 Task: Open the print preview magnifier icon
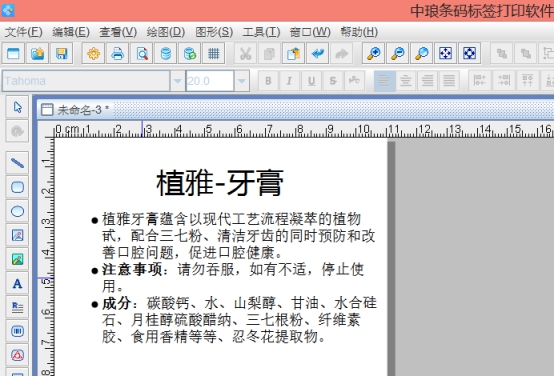pyautogui.click(x=142, y=54)
